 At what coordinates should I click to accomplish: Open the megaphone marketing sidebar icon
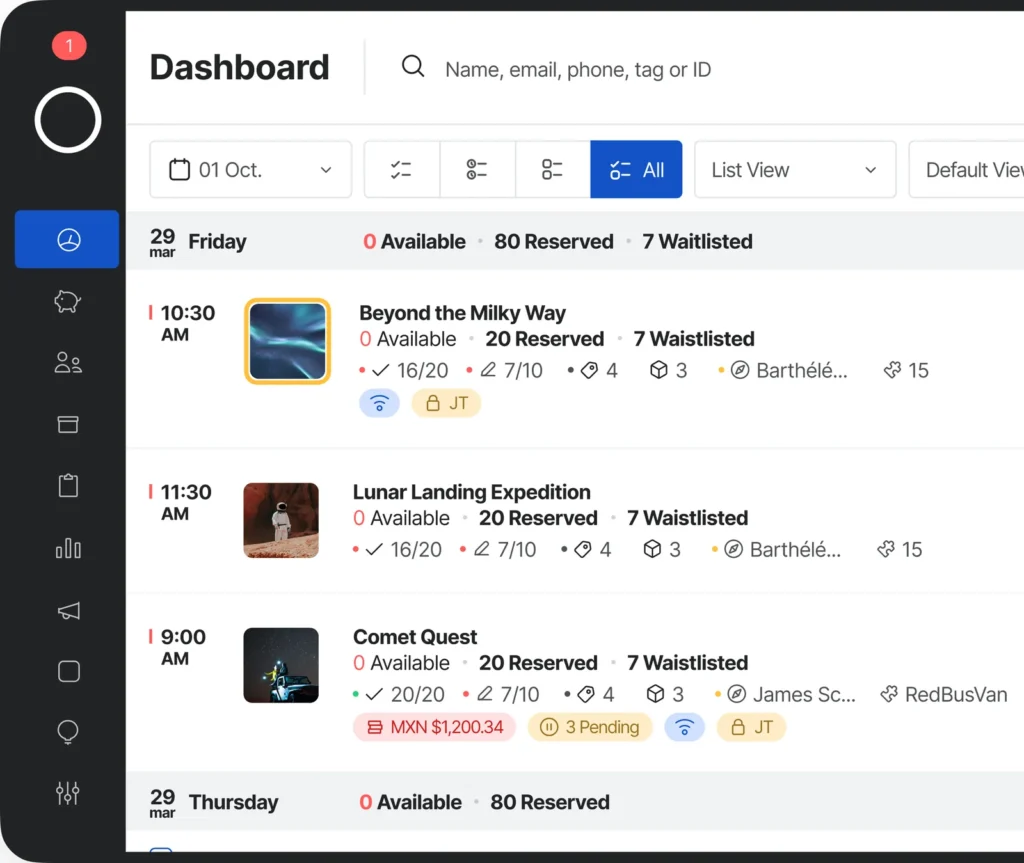point(68,611)
